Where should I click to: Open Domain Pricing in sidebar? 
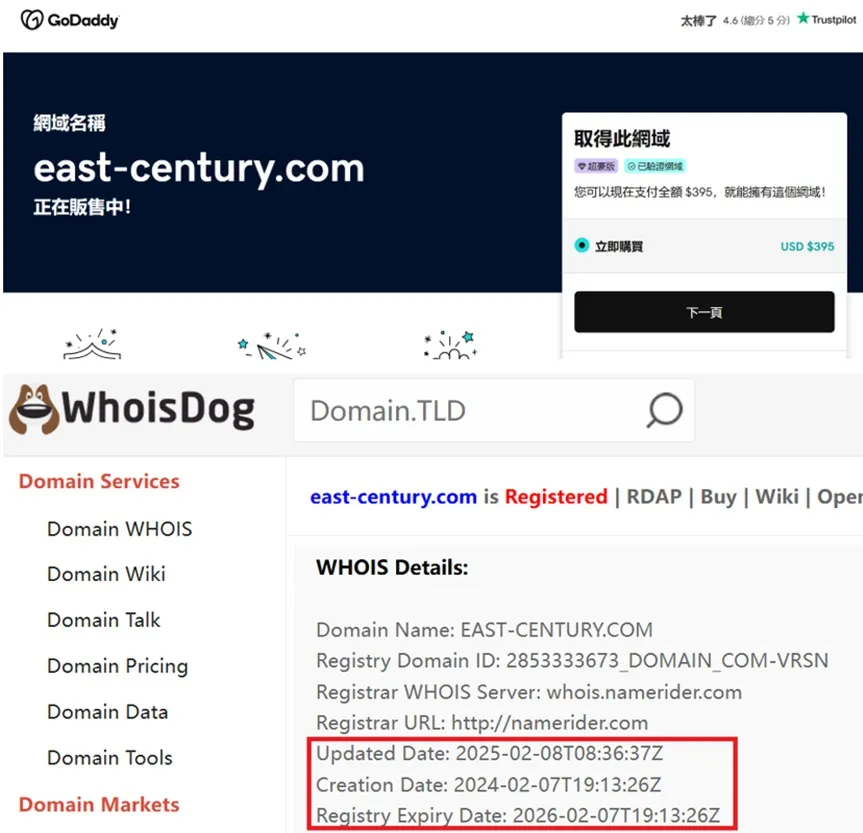tap(117, 666)
